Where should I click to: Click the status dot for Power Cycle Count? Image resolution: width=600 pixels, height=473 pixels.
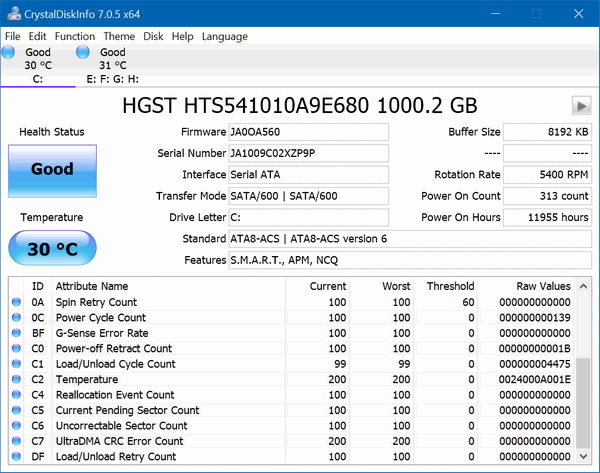[16, 317]
